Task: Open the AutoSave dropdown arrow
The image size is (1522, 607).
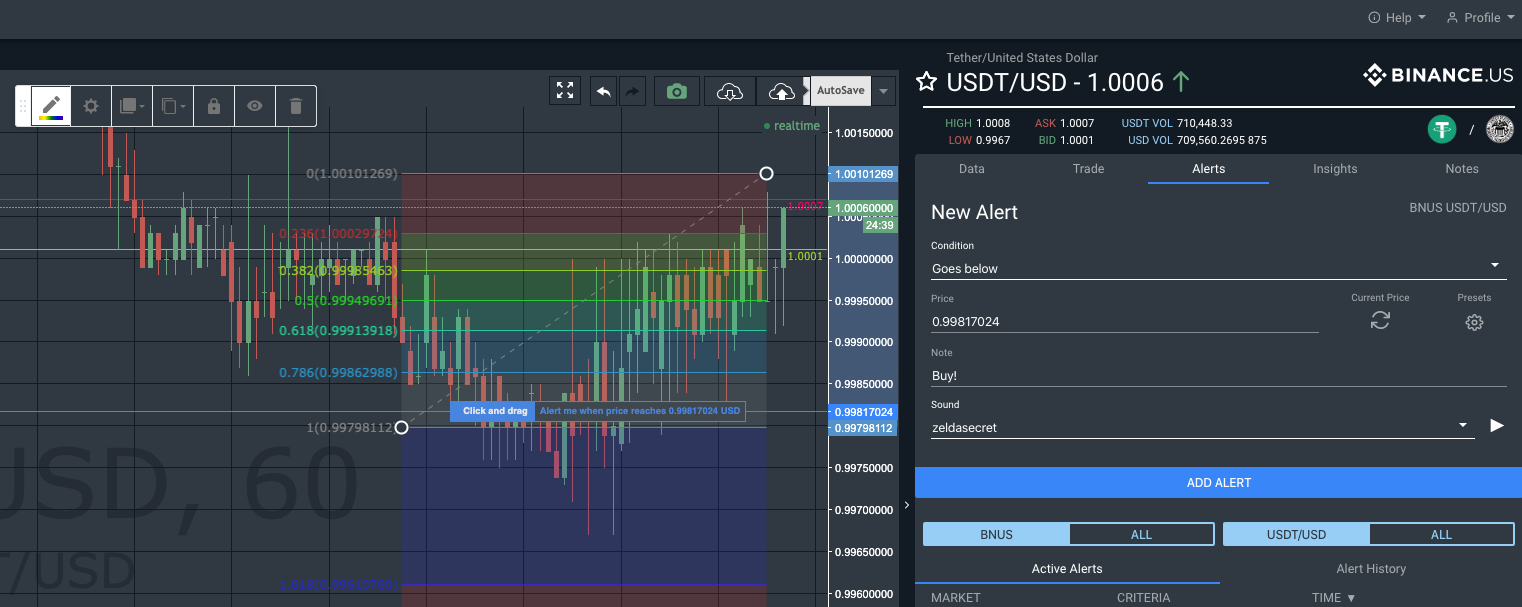Action: 883,91
